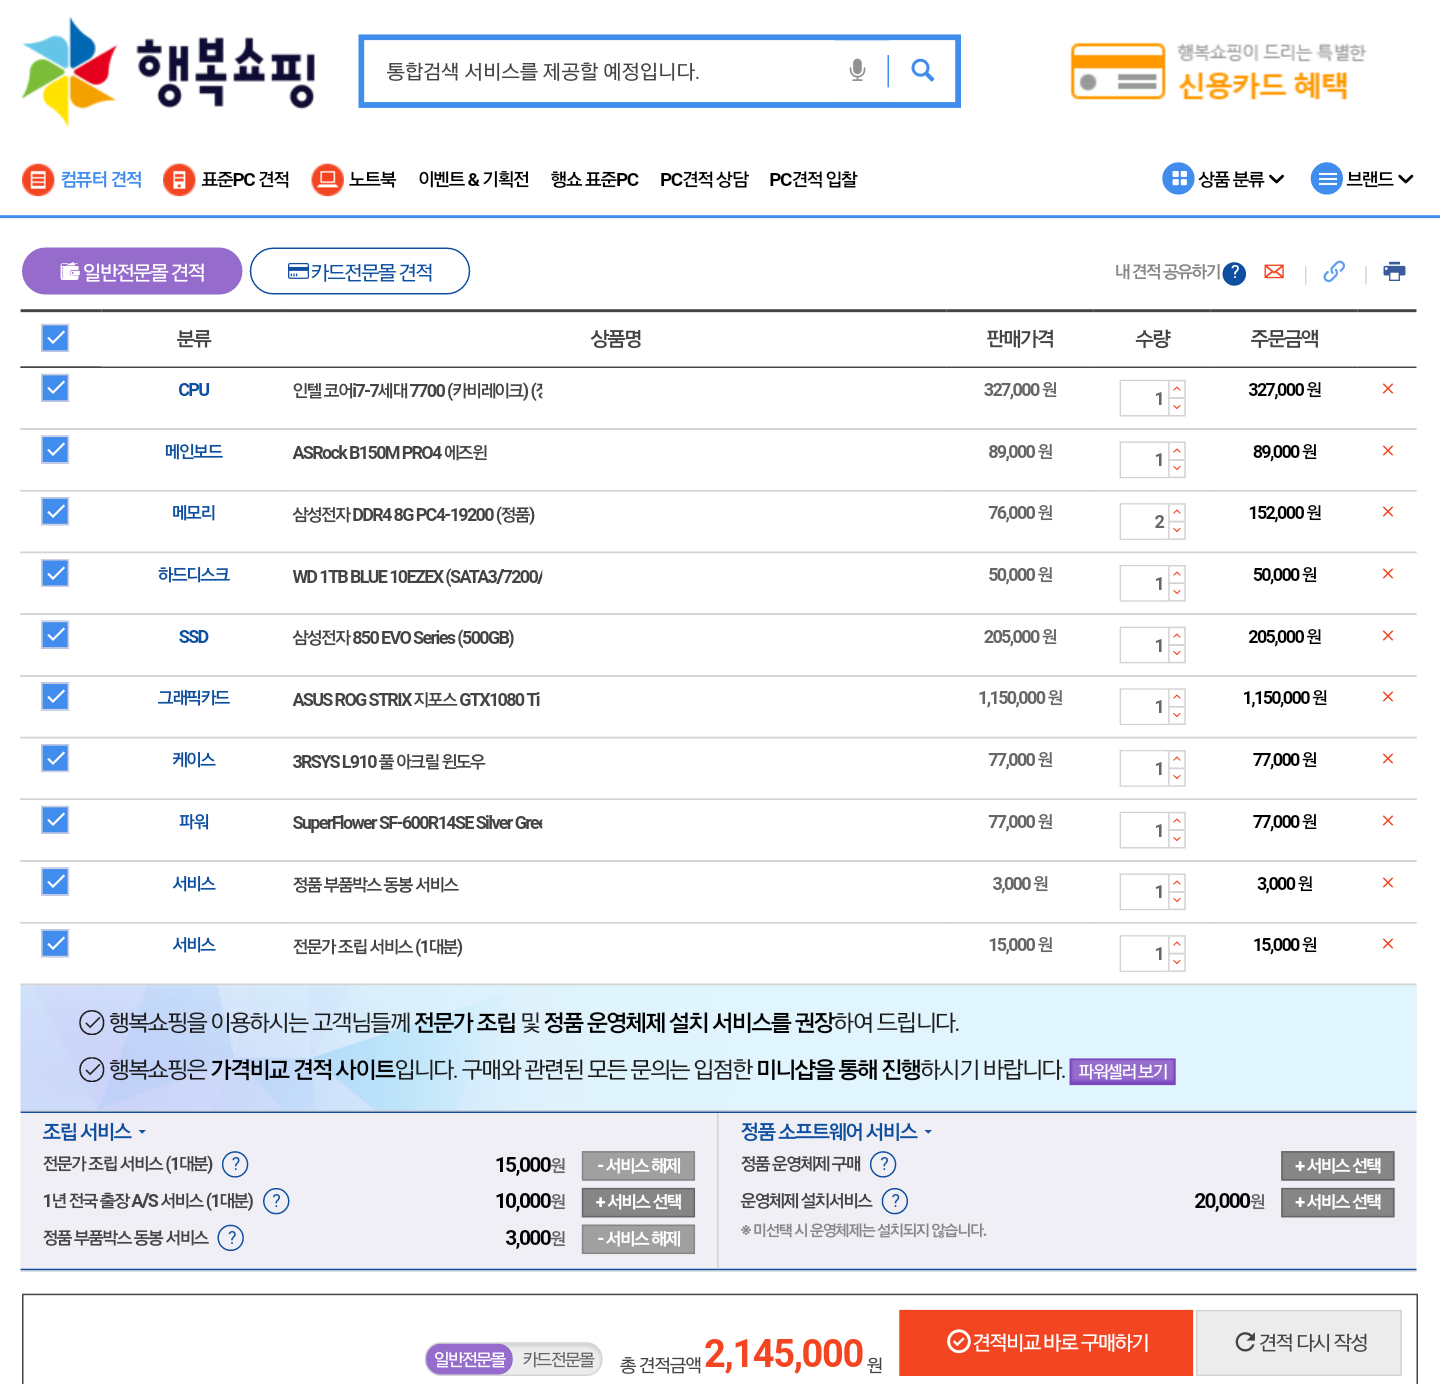Remove the CPU row with red X
This screenshot has height=1384, width=1440.
(x=1388, y=389)
